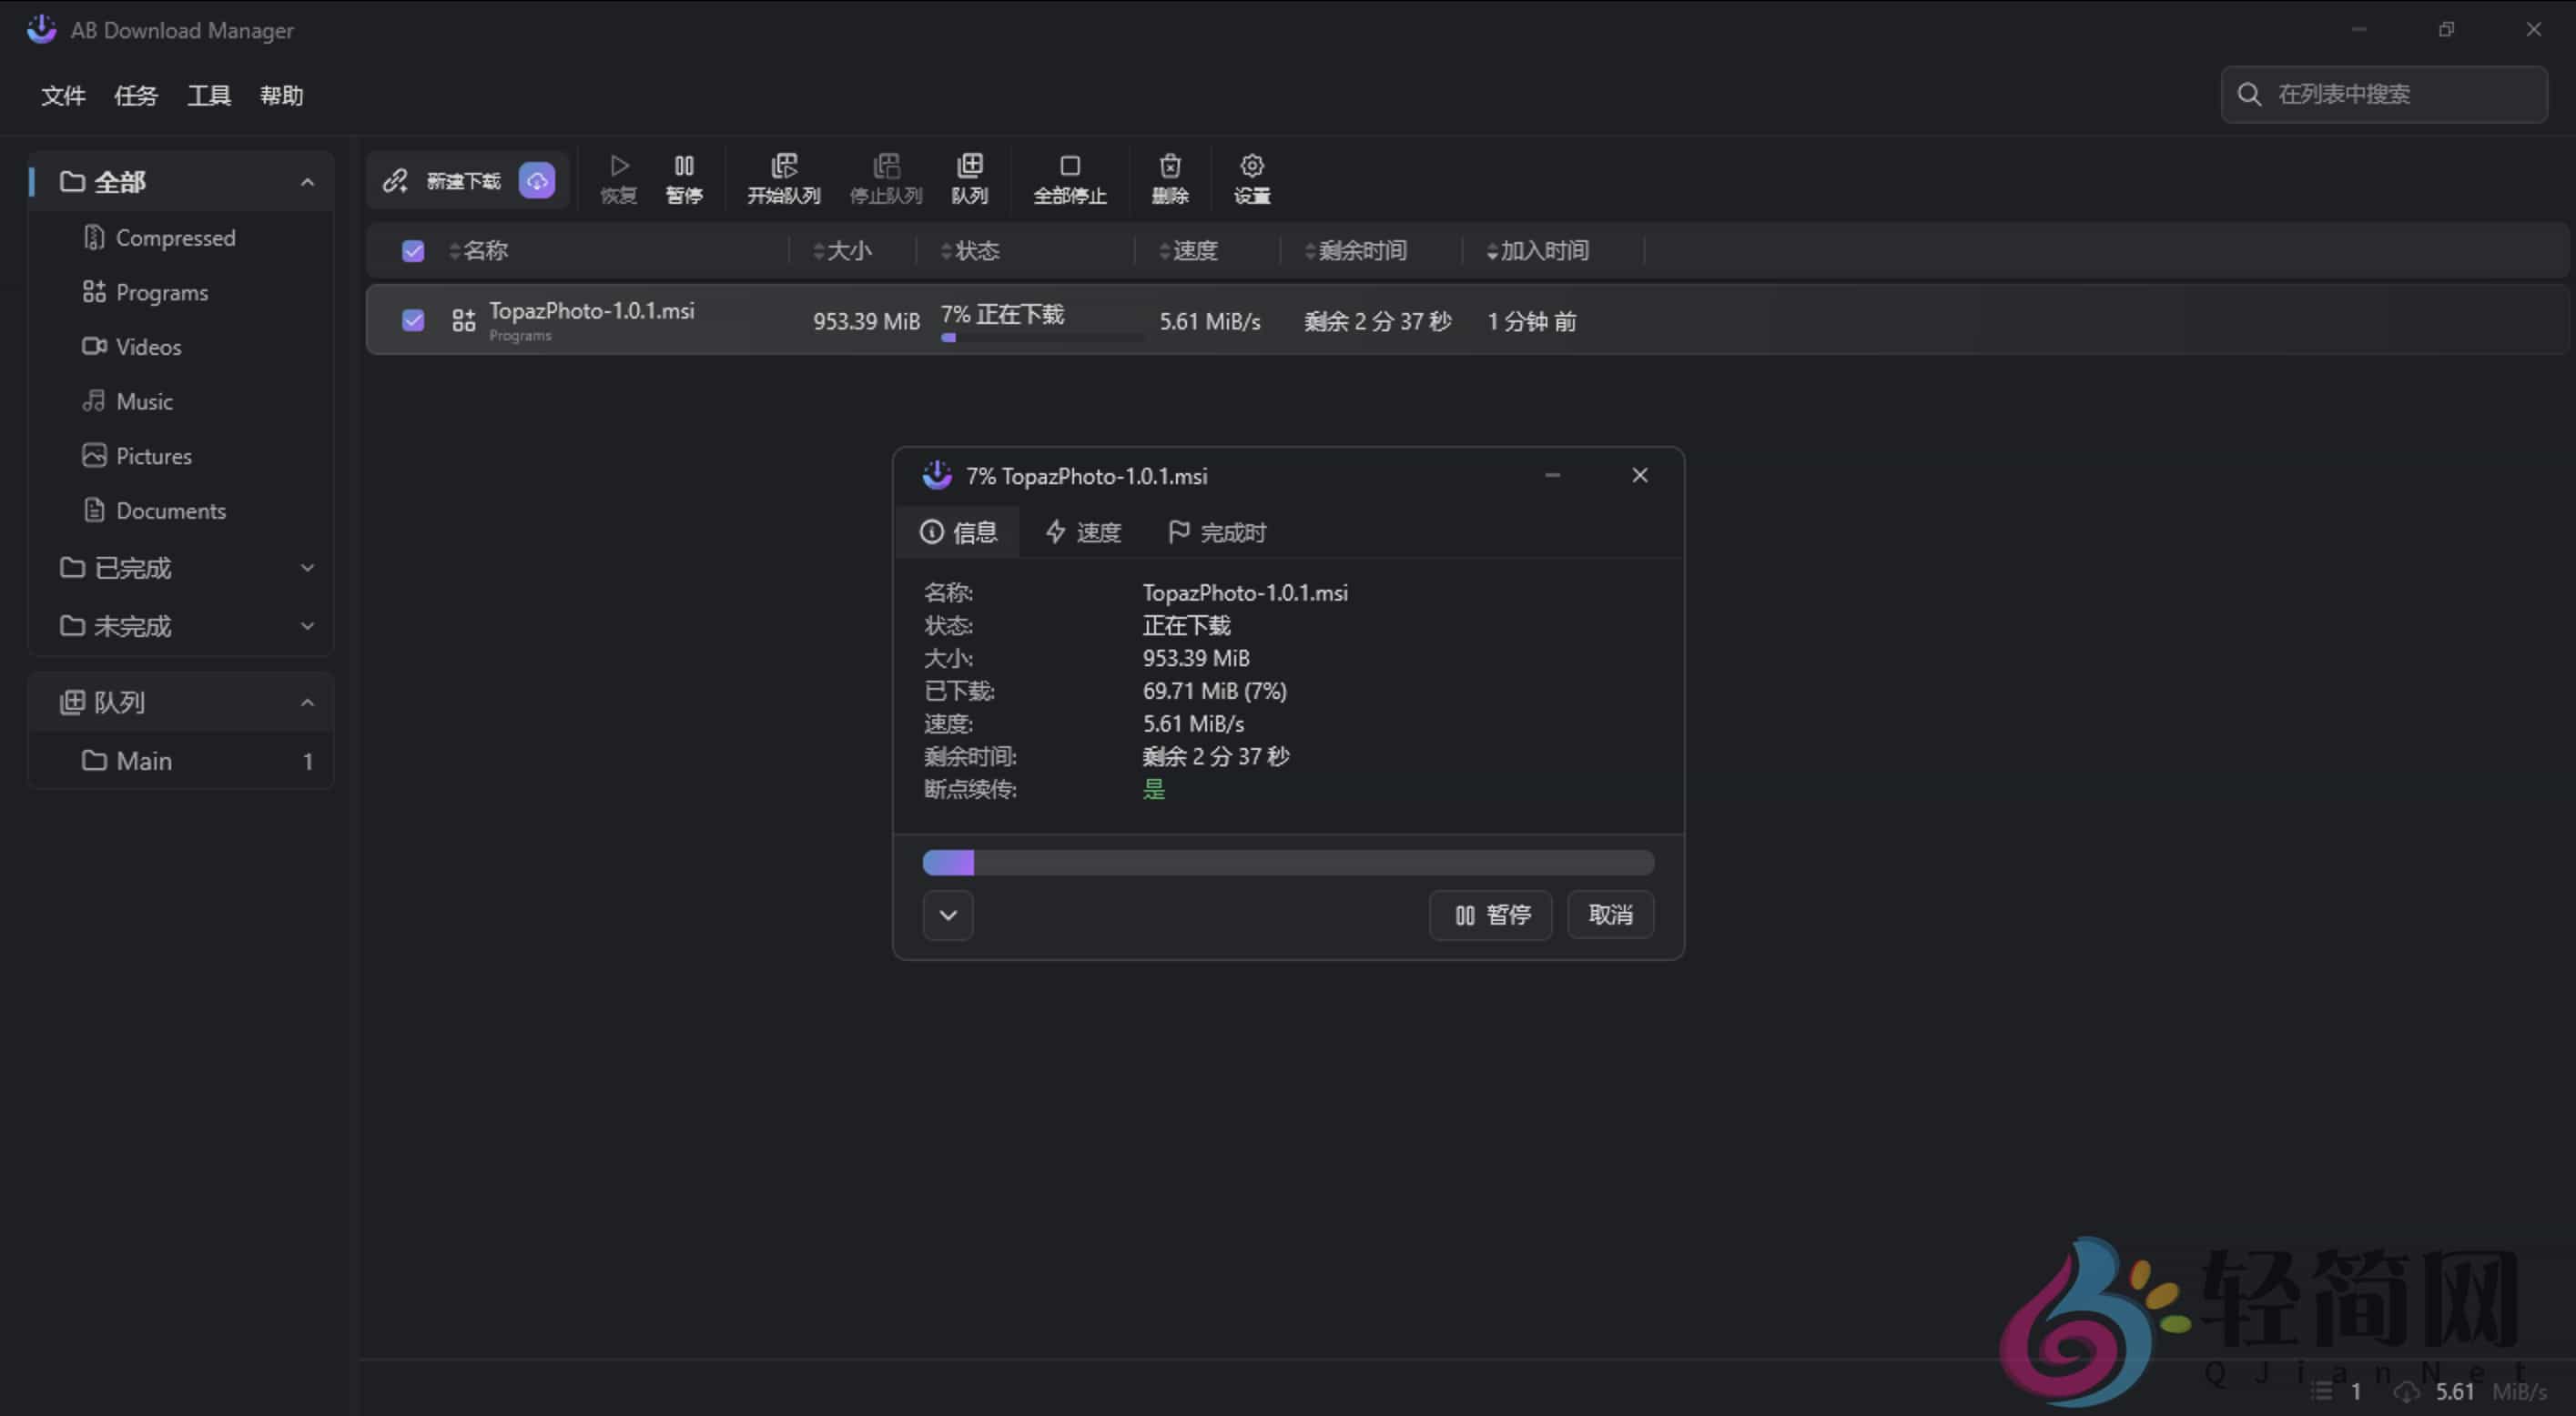This screenshot has height=1416, width=2576.
Task: Delete the download using 删除 icon
Action: pyautogui.click(x=1170, y=178)
